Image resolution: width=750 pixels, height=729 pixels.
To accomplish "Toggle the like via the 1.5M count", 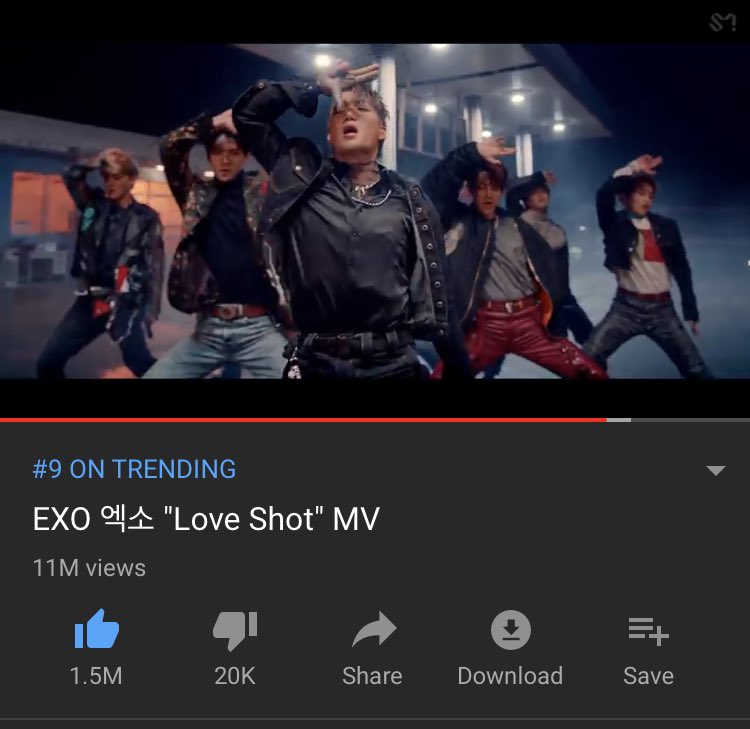I will [x=96, y=676].
